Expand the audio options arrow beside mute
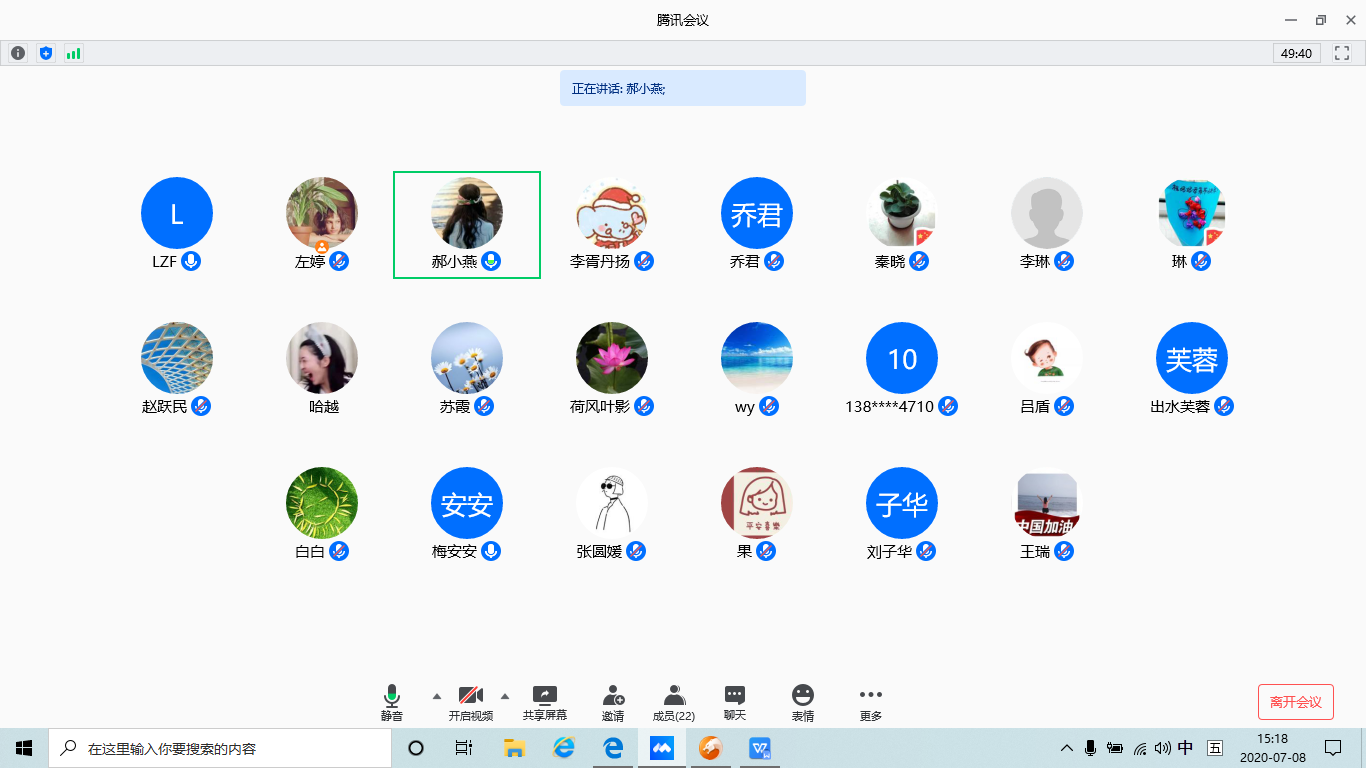 pyautogui.click(x=436, y=695)
